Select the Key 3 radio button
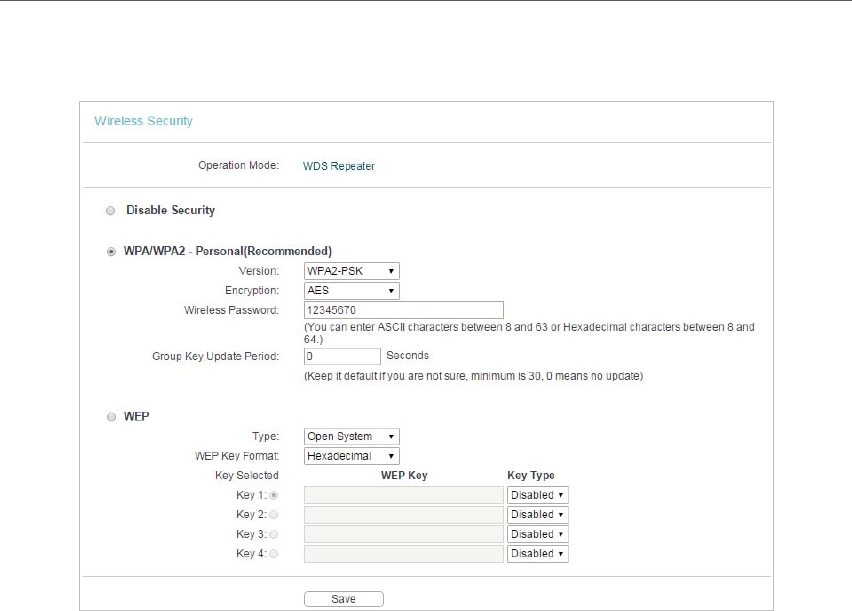Screen dimensions: 852x611 pyautogui.click(x=274, y=534)
